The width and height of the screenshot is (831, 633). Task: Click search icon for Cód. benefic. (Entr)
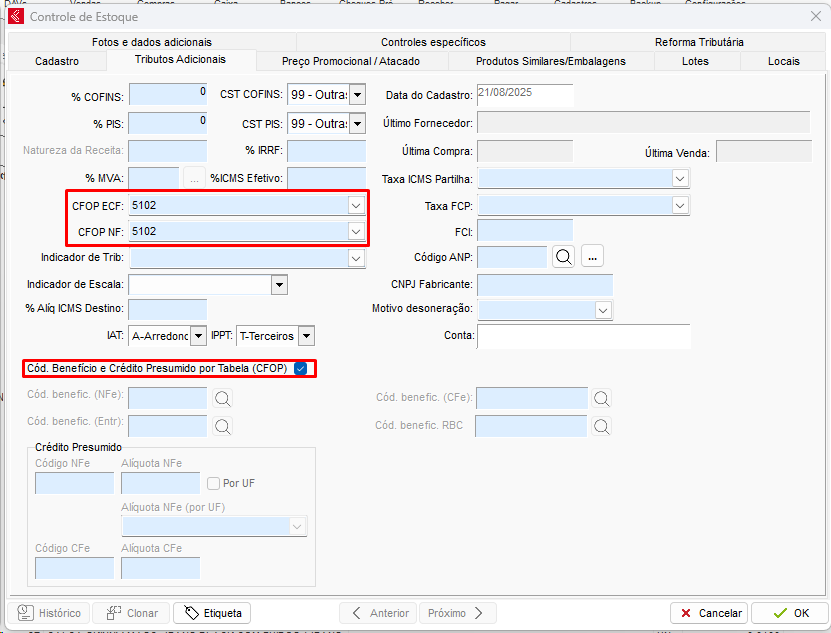point(222,426)
